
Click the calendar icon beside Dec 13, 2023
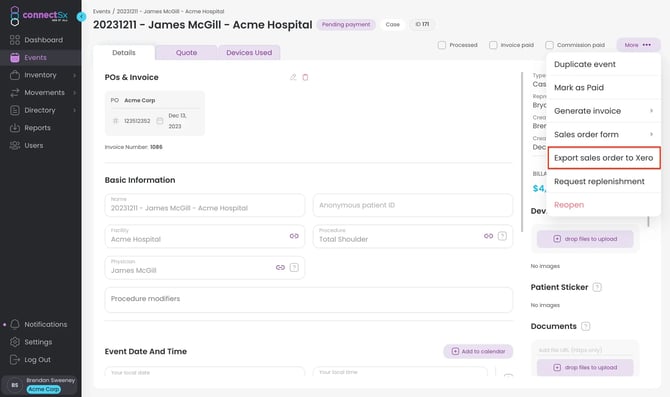coord(160,121)
